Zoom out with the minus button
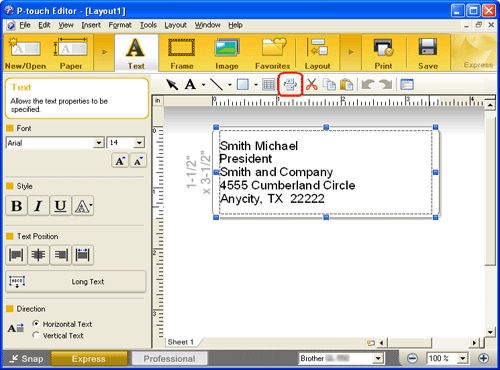 click(413, 359)
